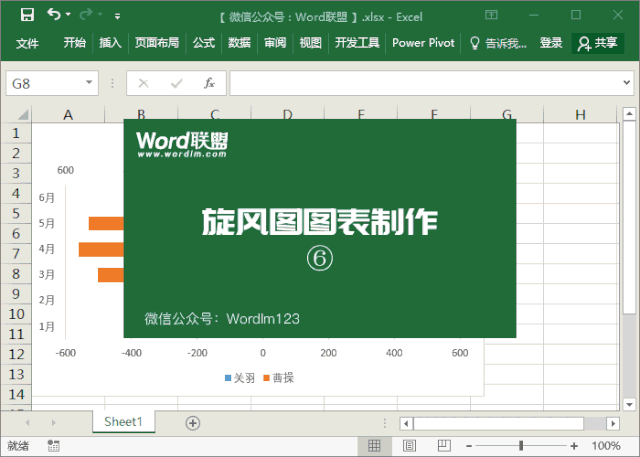Click the macro recording icon in status bar
This screenshot has height=457, width=640.
coord(53,446)
